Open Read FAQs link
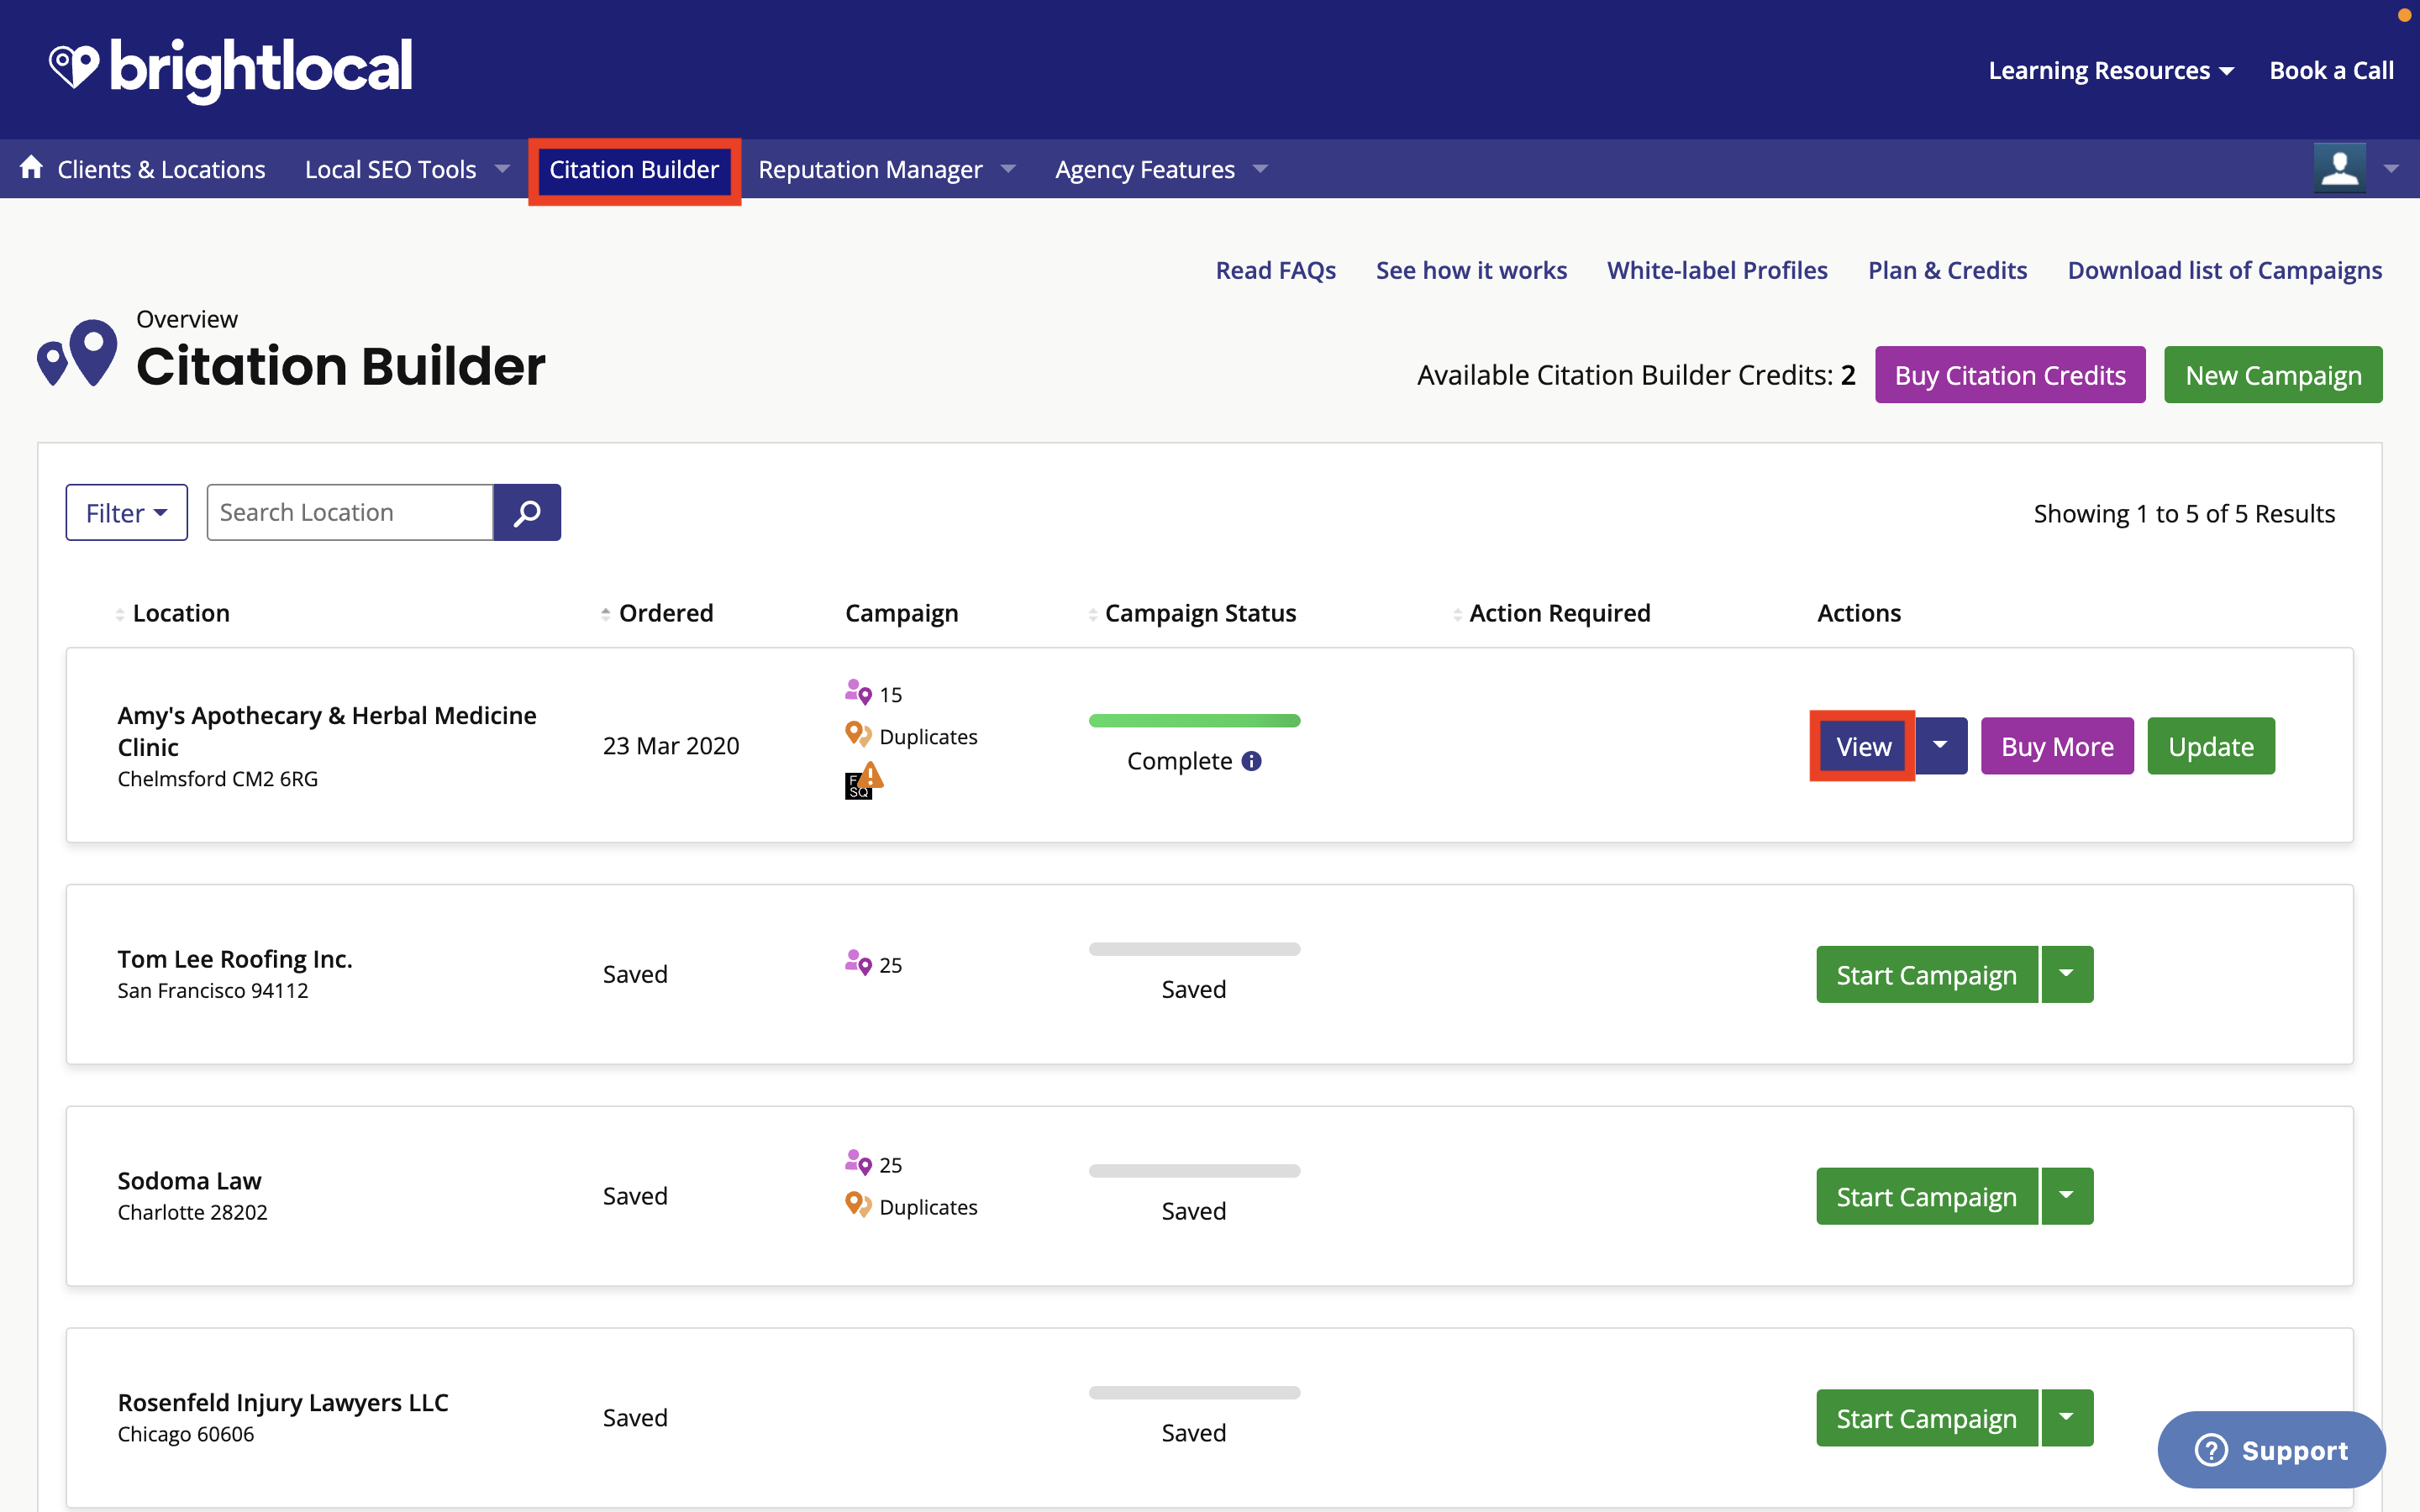Screen dimensions: 2420x1512 pos(1275,270)
